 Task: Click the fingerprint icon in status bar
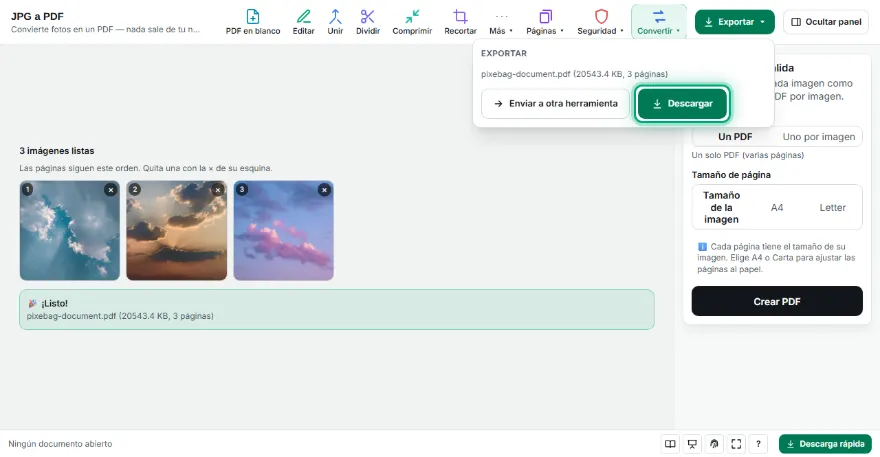click(x=714, y=444)
